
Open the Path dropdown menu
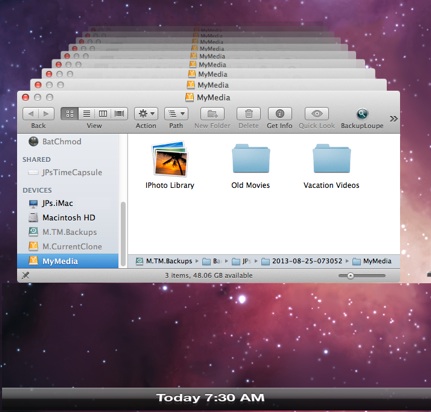point(176,114)
